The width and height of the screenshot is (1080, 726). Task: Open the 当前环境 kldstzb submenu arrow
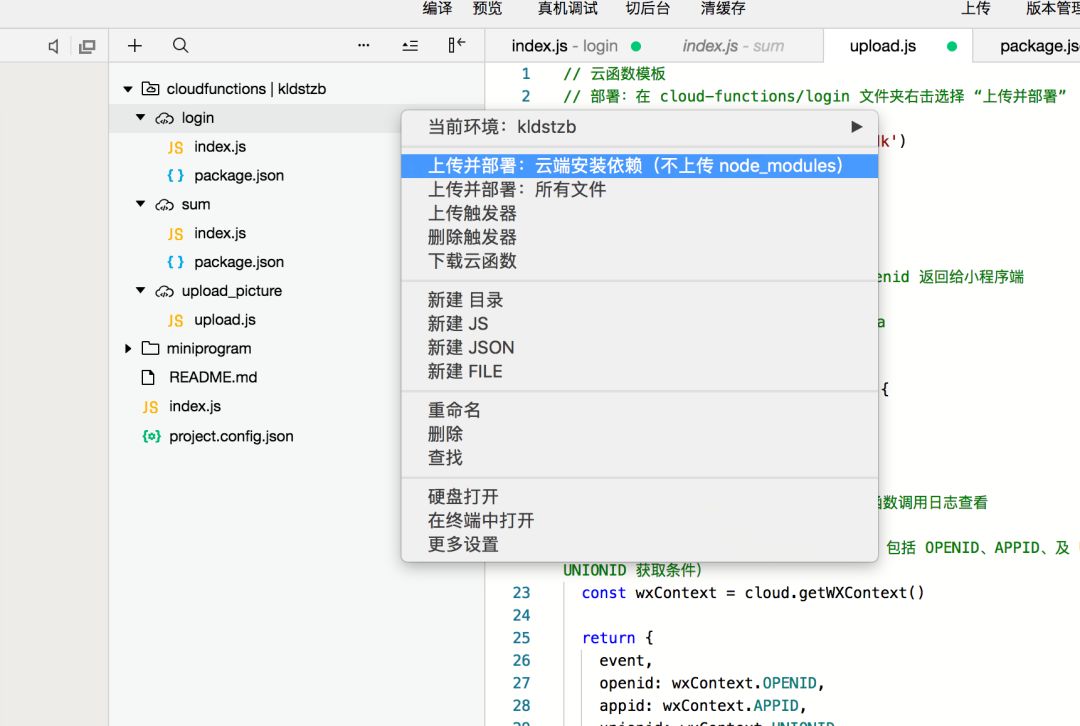point(856,126)
